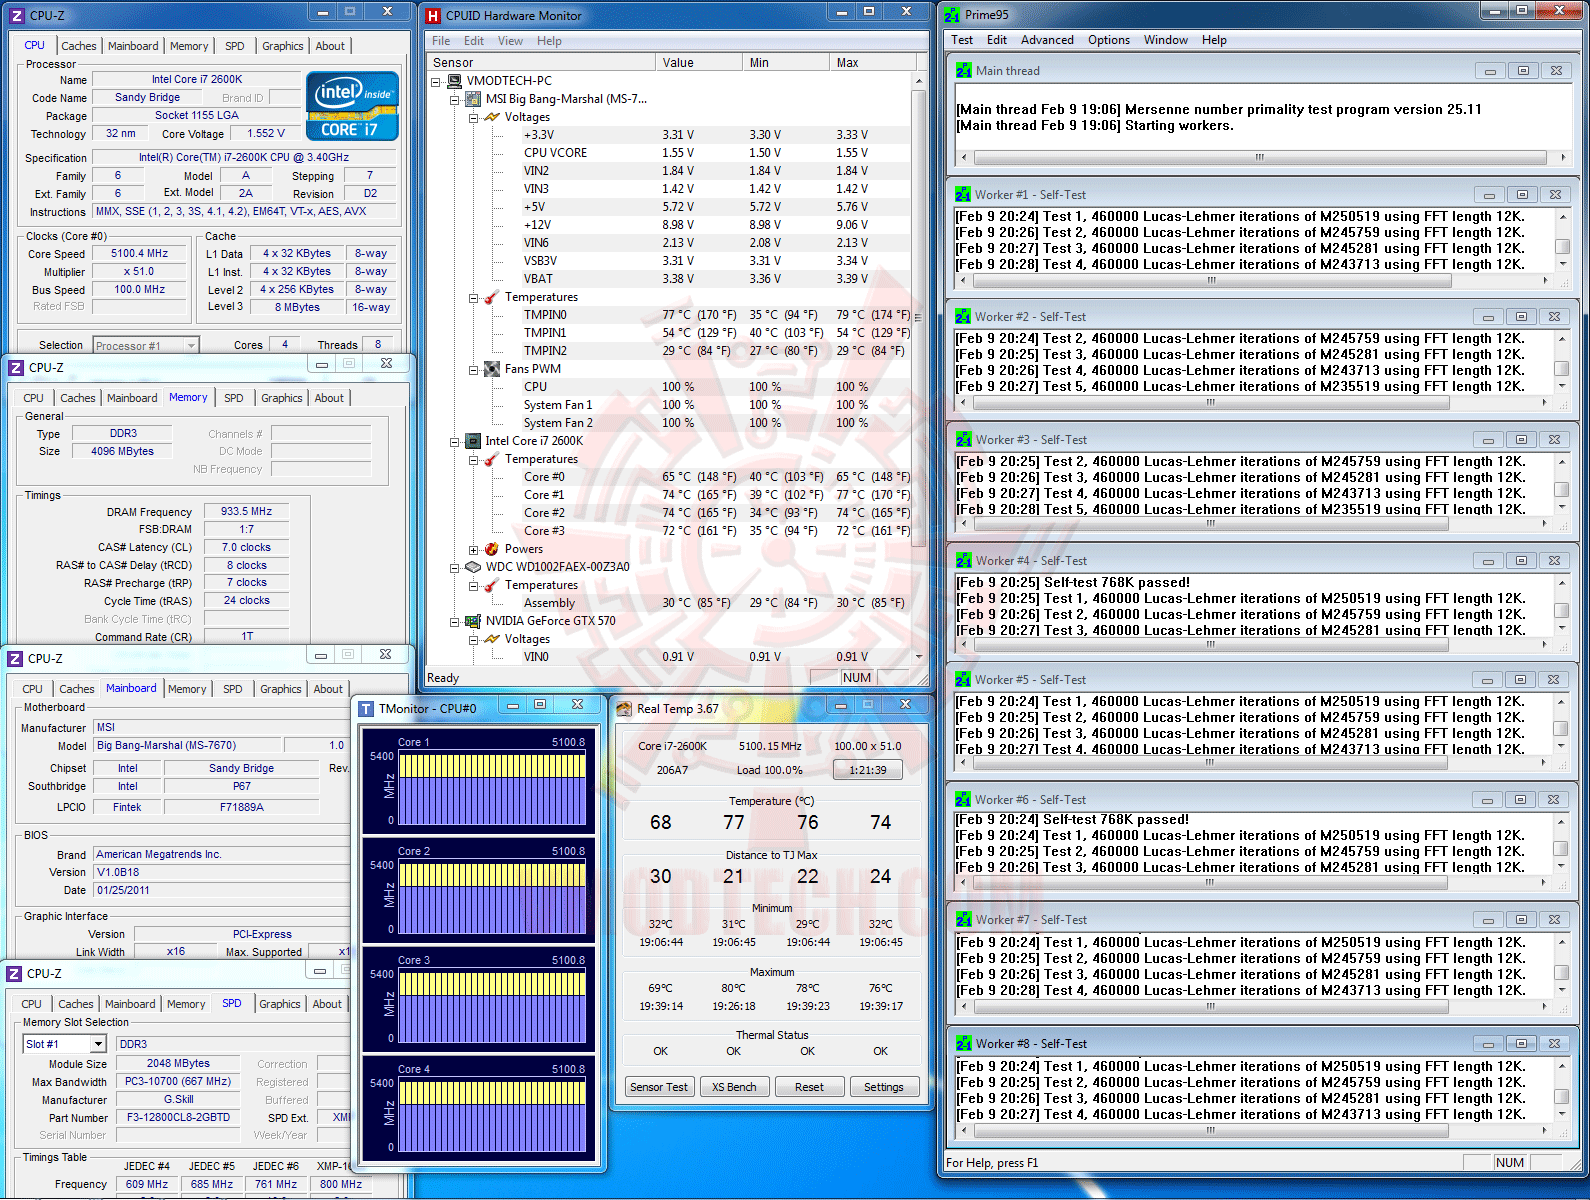Open the View menu in Hardware Monitor
Viewport: 1590px width, 1200px height.
click(510, 41)
